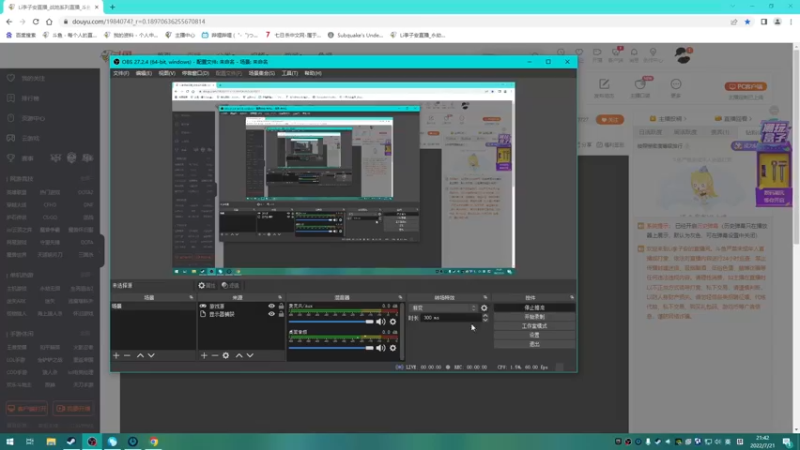Image resolution: width=800 pixels, height=450 pixels.
Task: Click the Douyu user avatar icon
Action: coord(683,55)
